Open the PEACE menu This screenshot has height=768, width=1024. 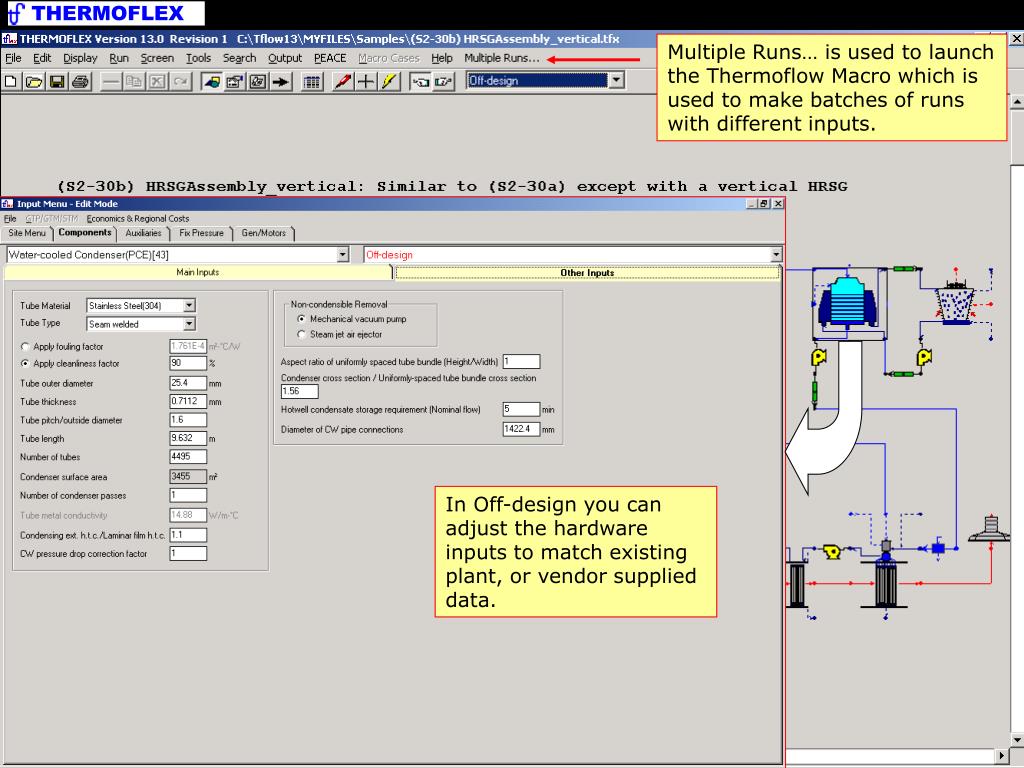tap(330, 58)
